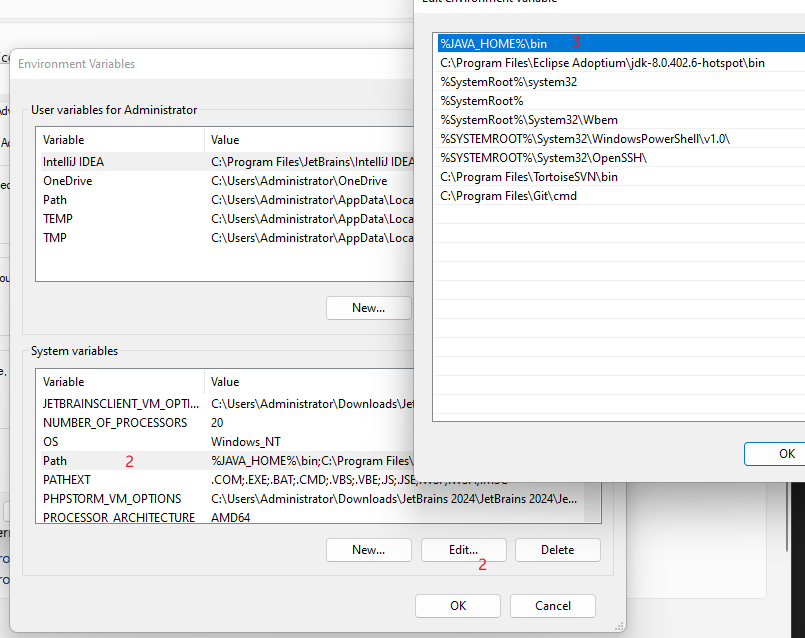The image size is (805, 638).
Task: Select the Eclipse Adoptium jdk-8.0.402.6-hotspot\bin entry
Action: coord(621,63)
